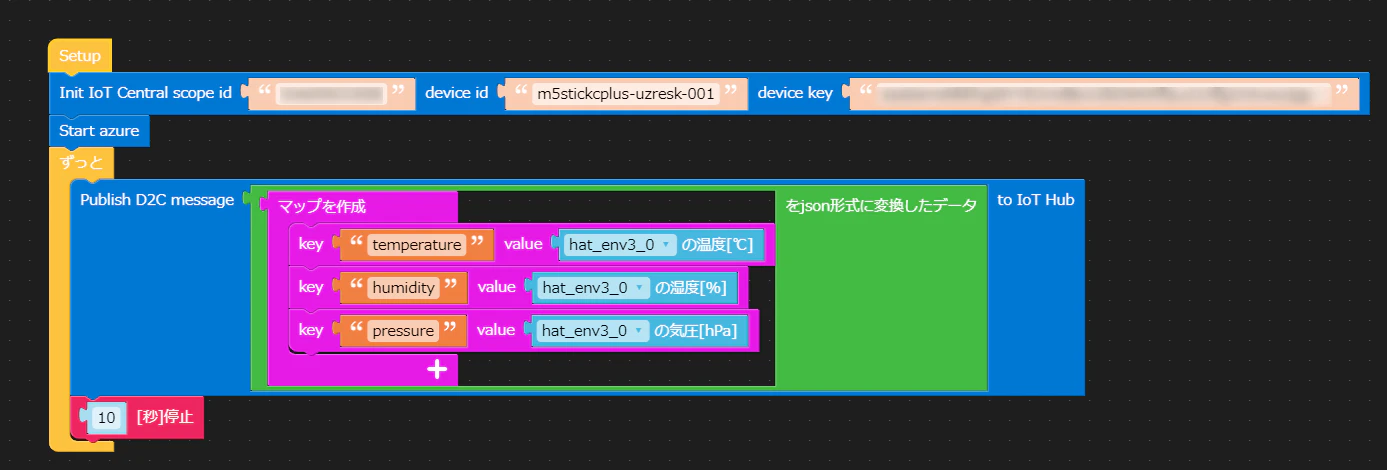Click the plus icon in the map block
This screenshot has height=470, width=1387.
[437, 369]
